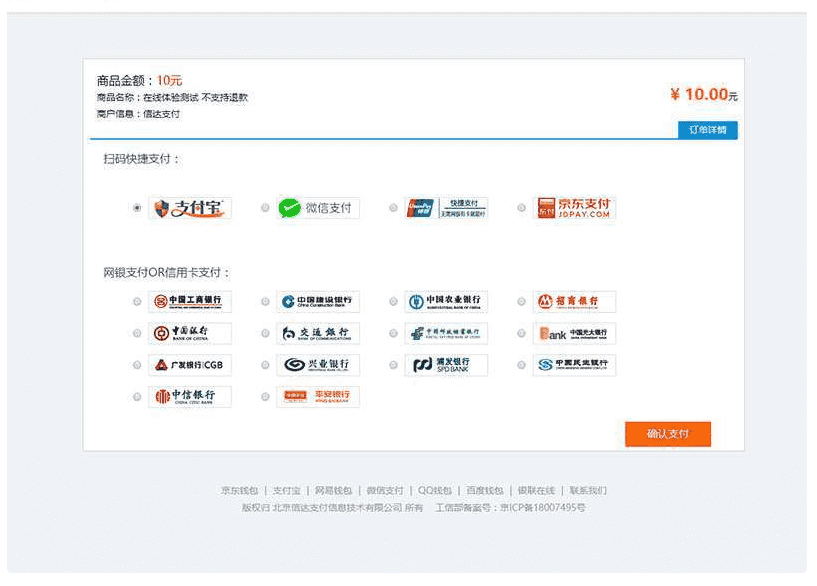Click the 中国农业银行 logo

(x=446, y=302)
